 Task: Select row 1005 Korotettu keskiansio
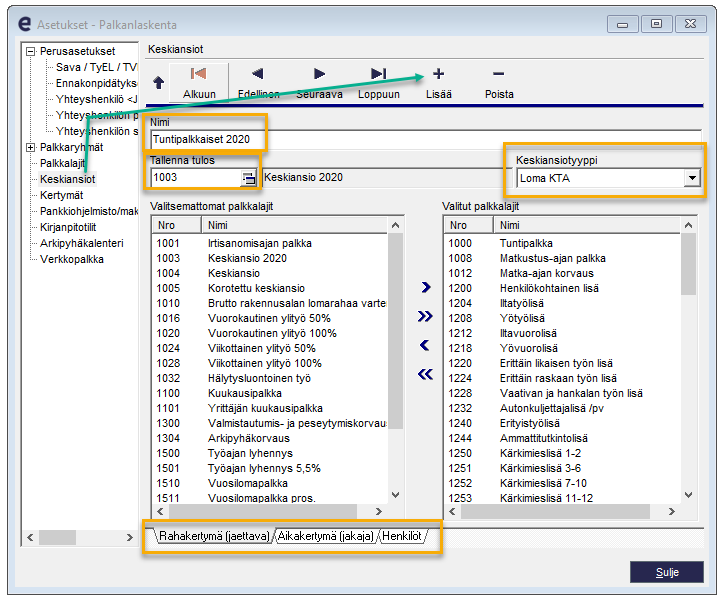pyautogui.click(x=270, y=288)
